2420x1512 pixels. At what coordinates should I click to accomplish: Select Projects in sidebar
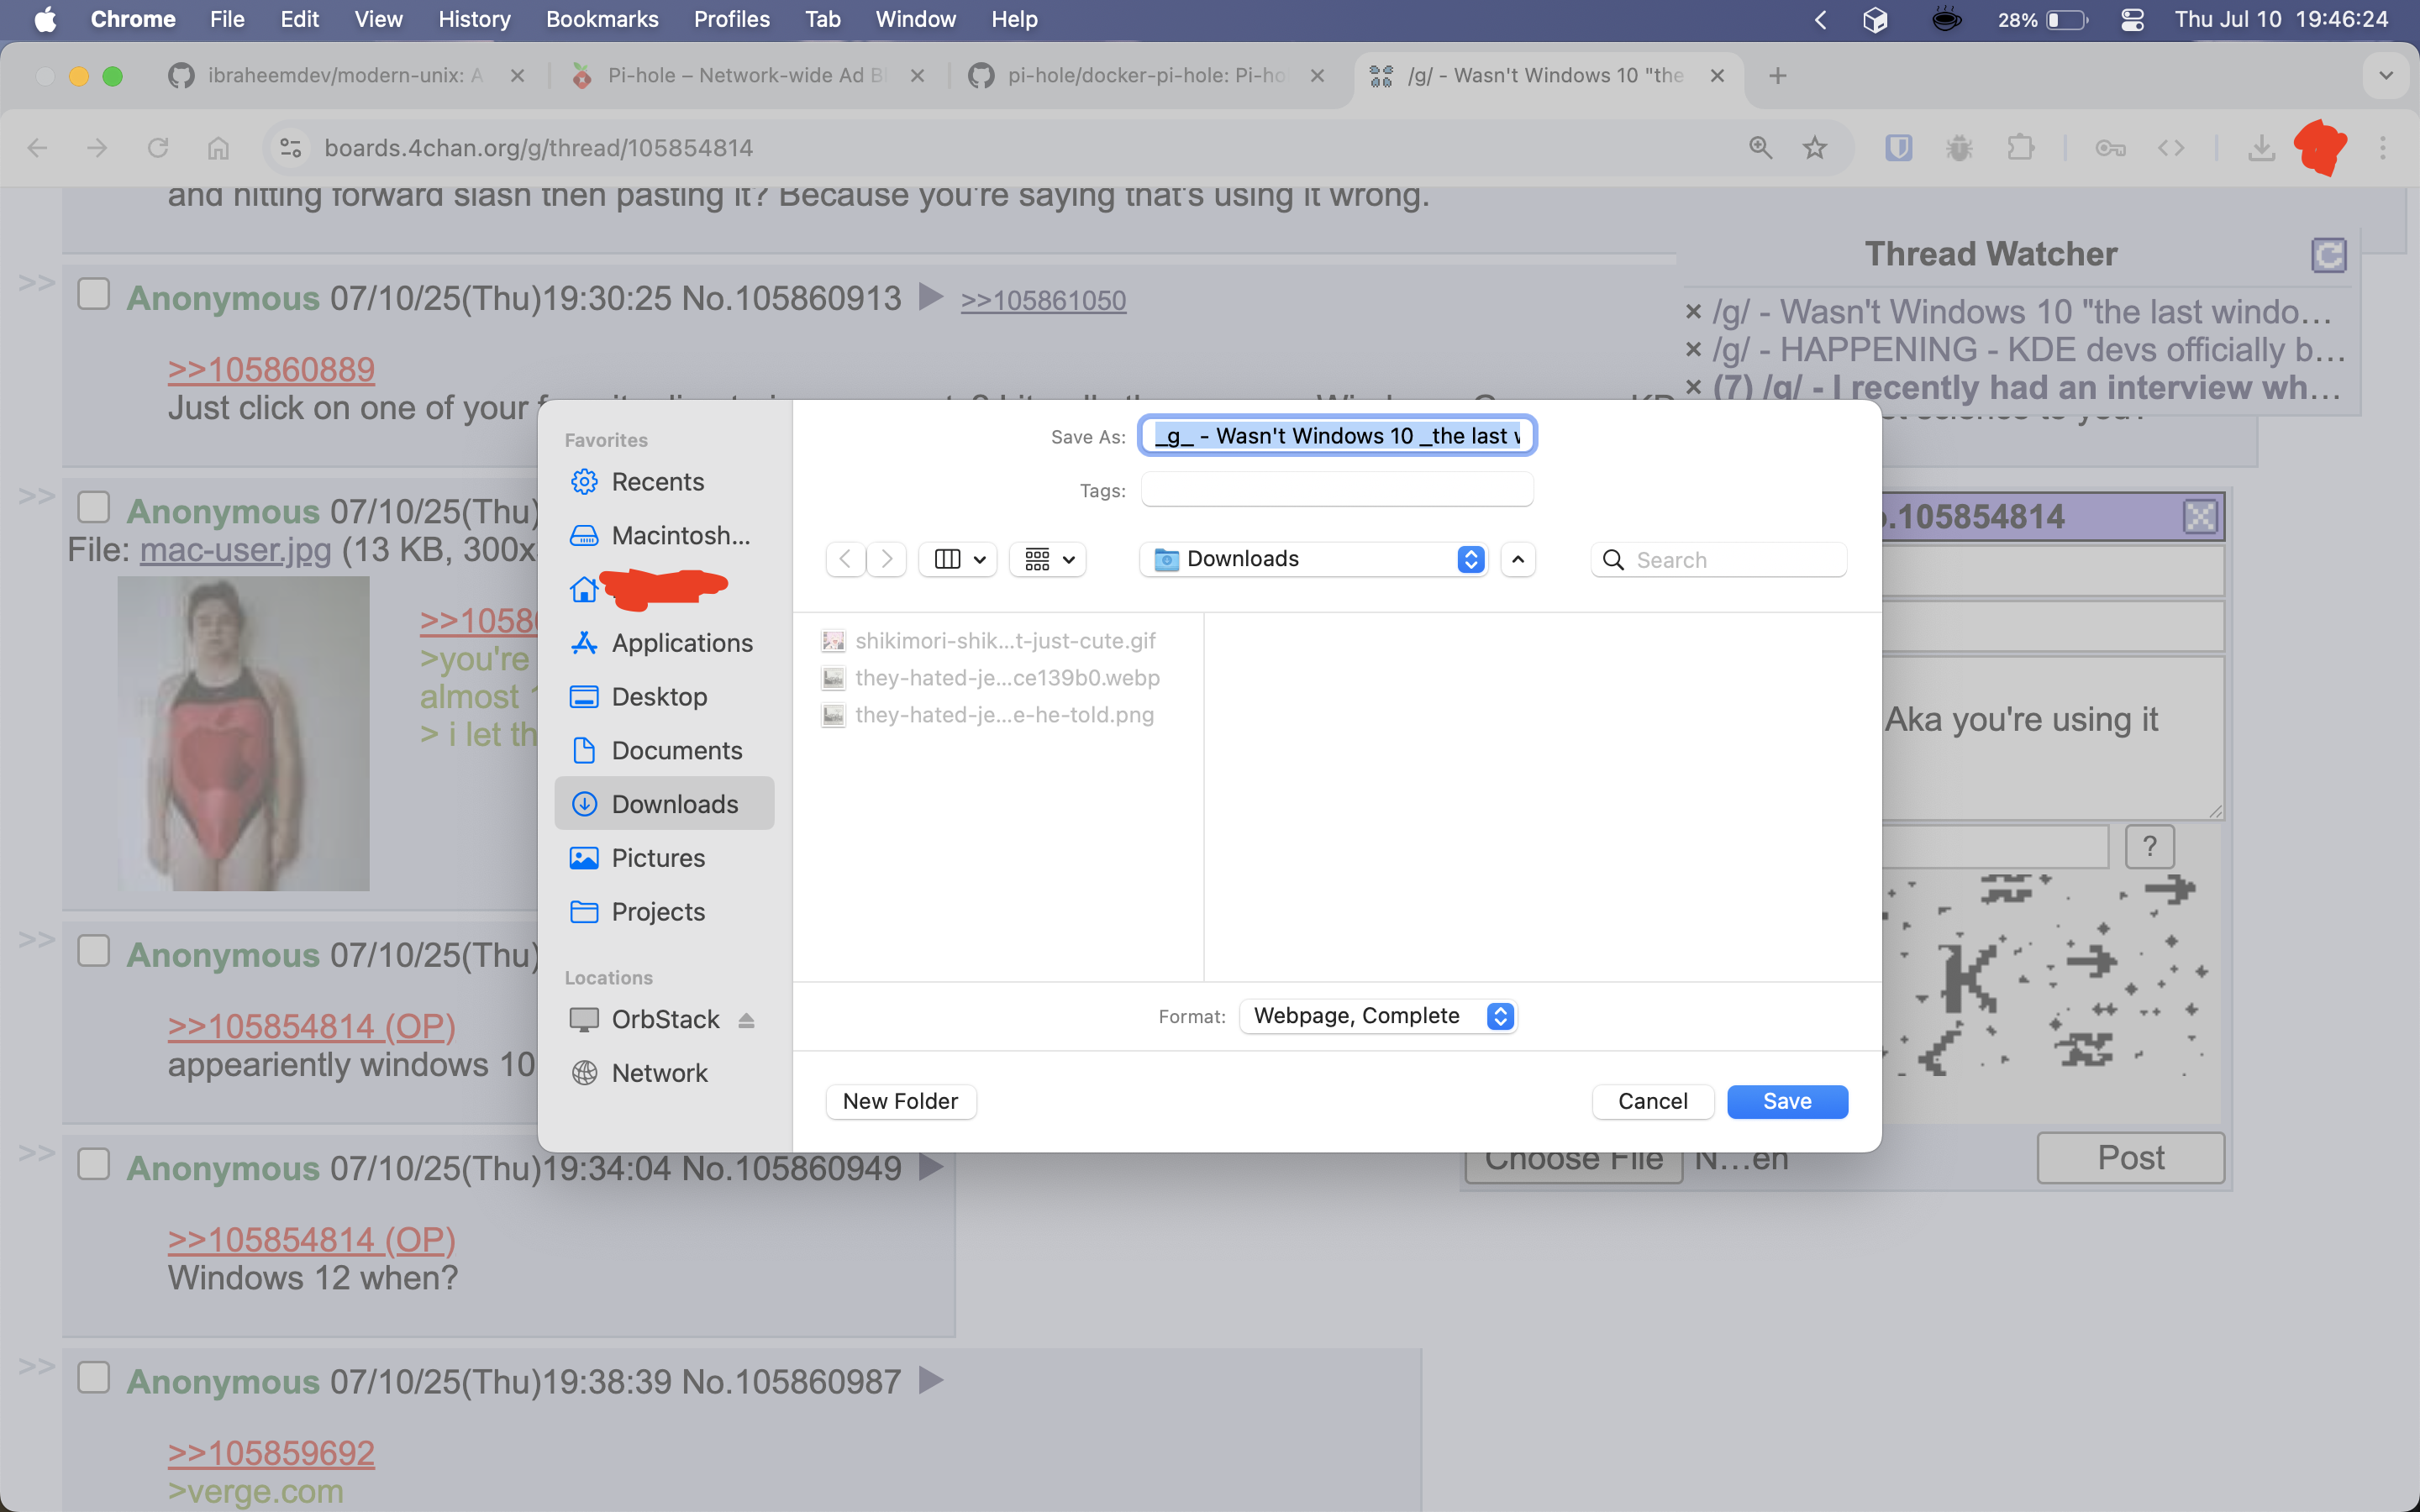[664, 912]
